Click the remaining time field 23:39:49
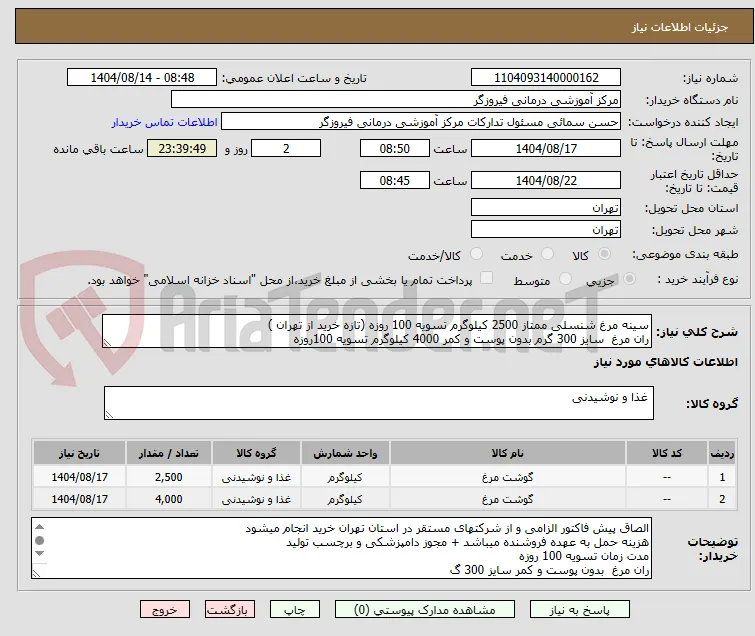 point(182,148)
